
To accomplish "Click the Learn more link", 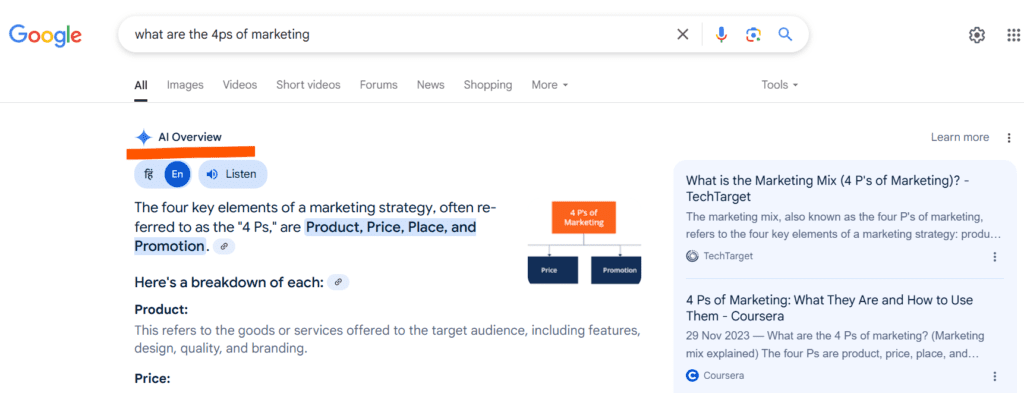I will coord(960,137).
